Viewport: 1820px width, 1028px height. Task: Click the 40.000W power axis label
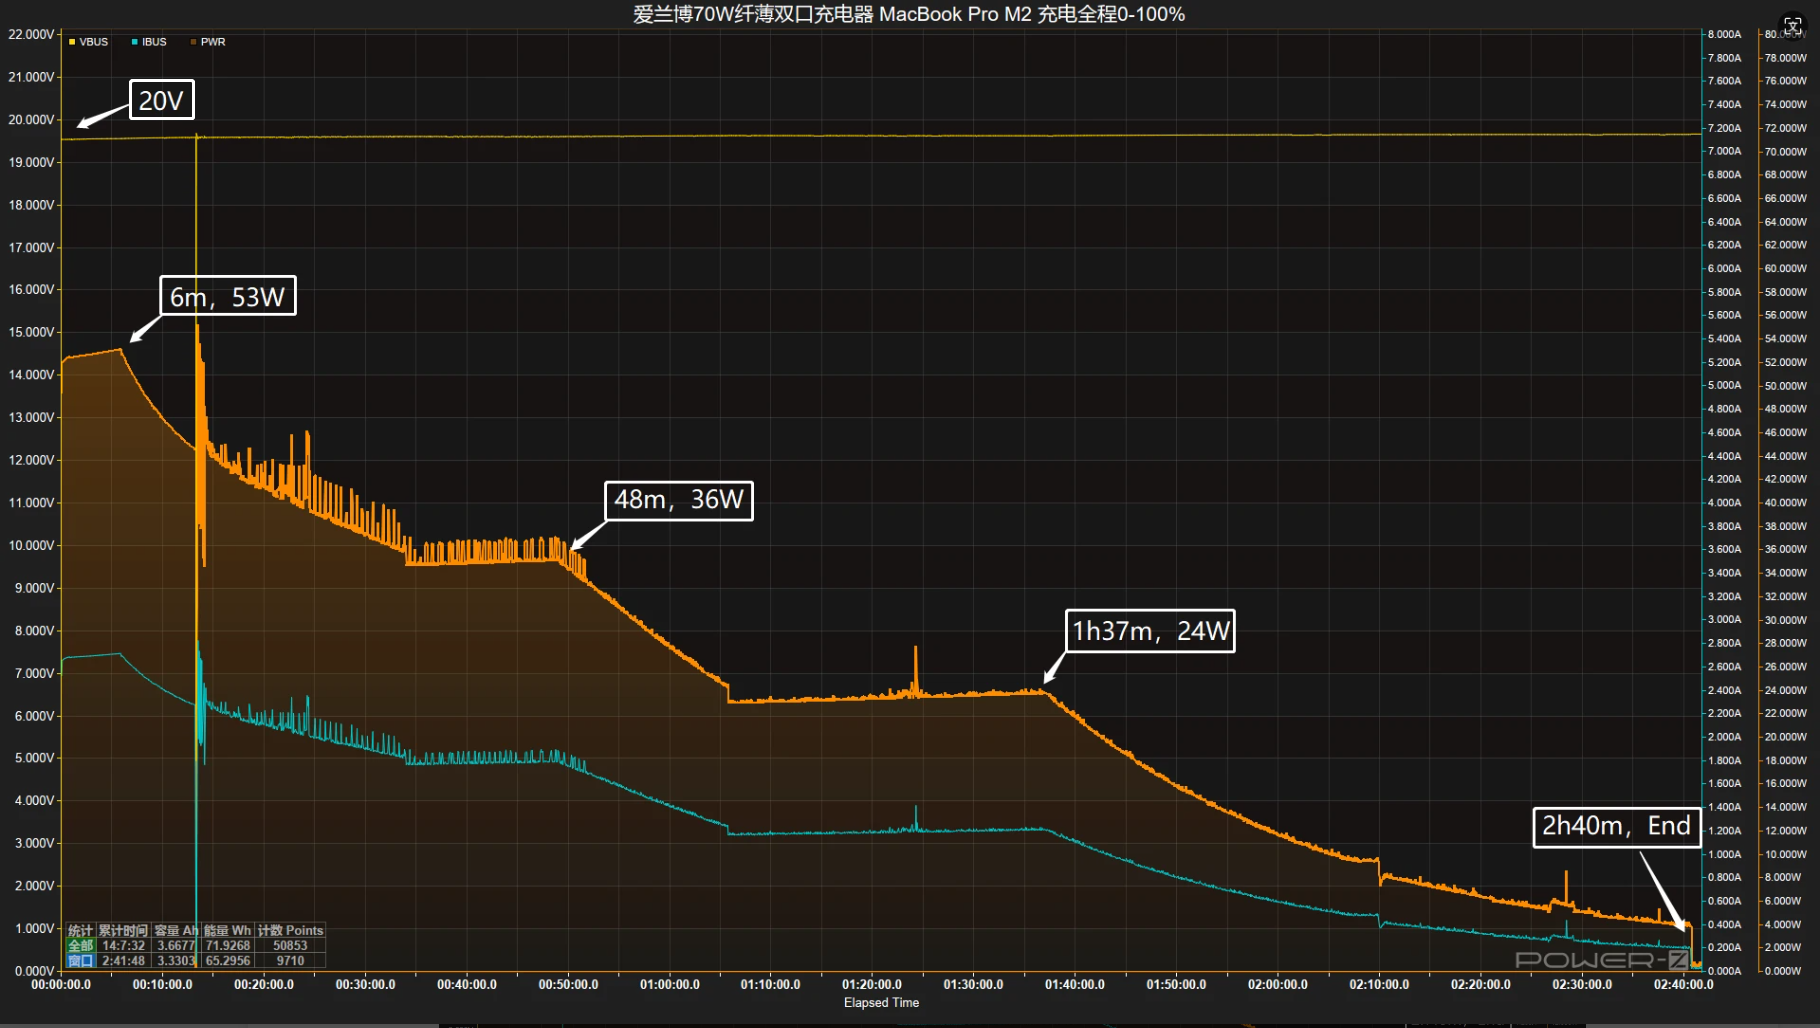coord(1785,502)
